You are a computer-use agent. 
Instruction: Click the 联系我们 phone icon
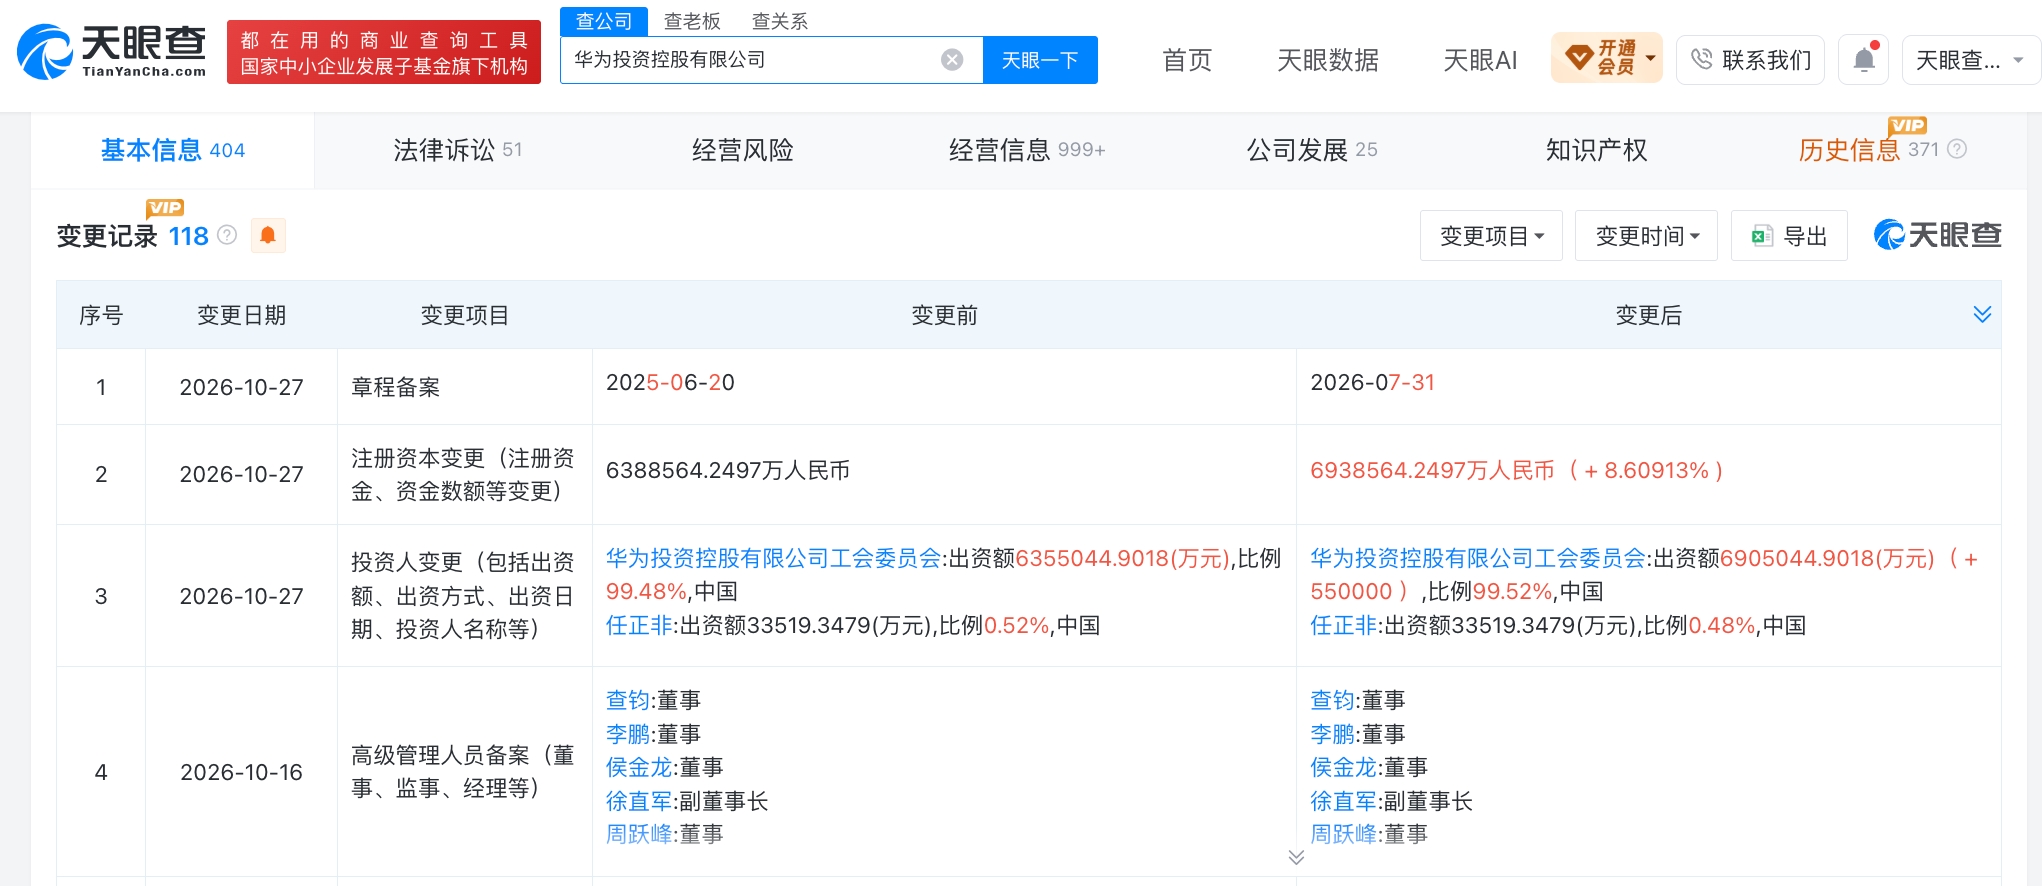(1701, 60)
